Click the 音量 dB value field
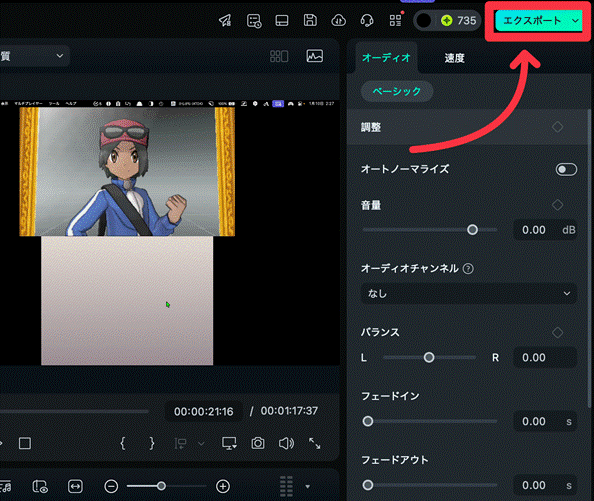 545,230
